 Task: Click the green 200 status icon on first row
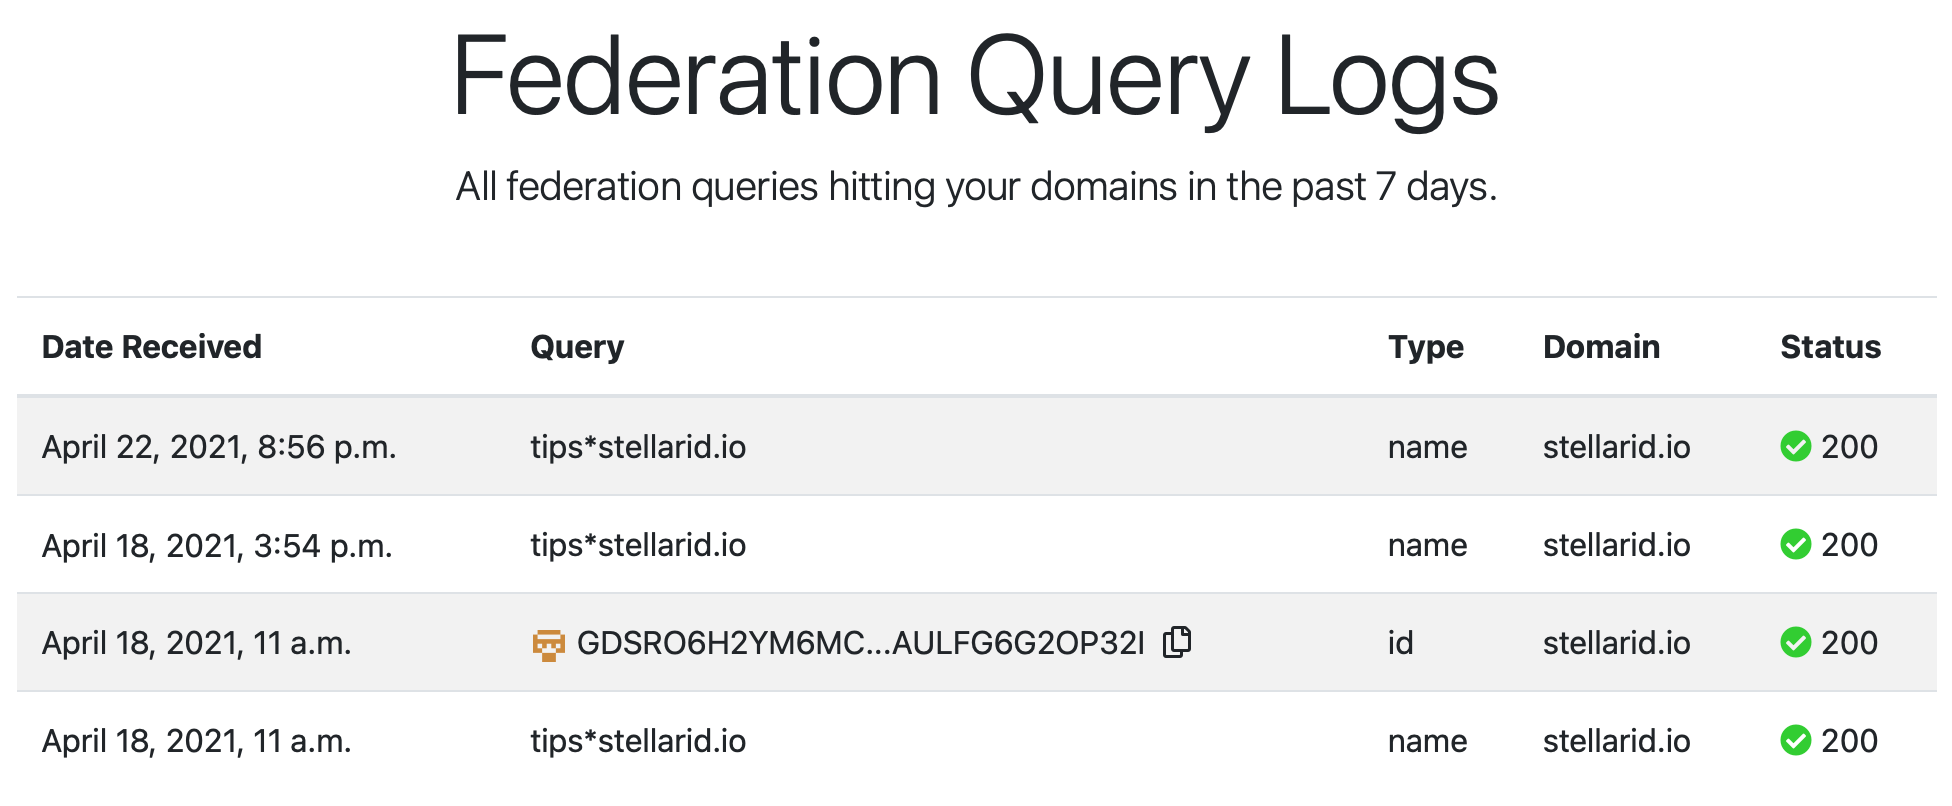[1796, 447]
